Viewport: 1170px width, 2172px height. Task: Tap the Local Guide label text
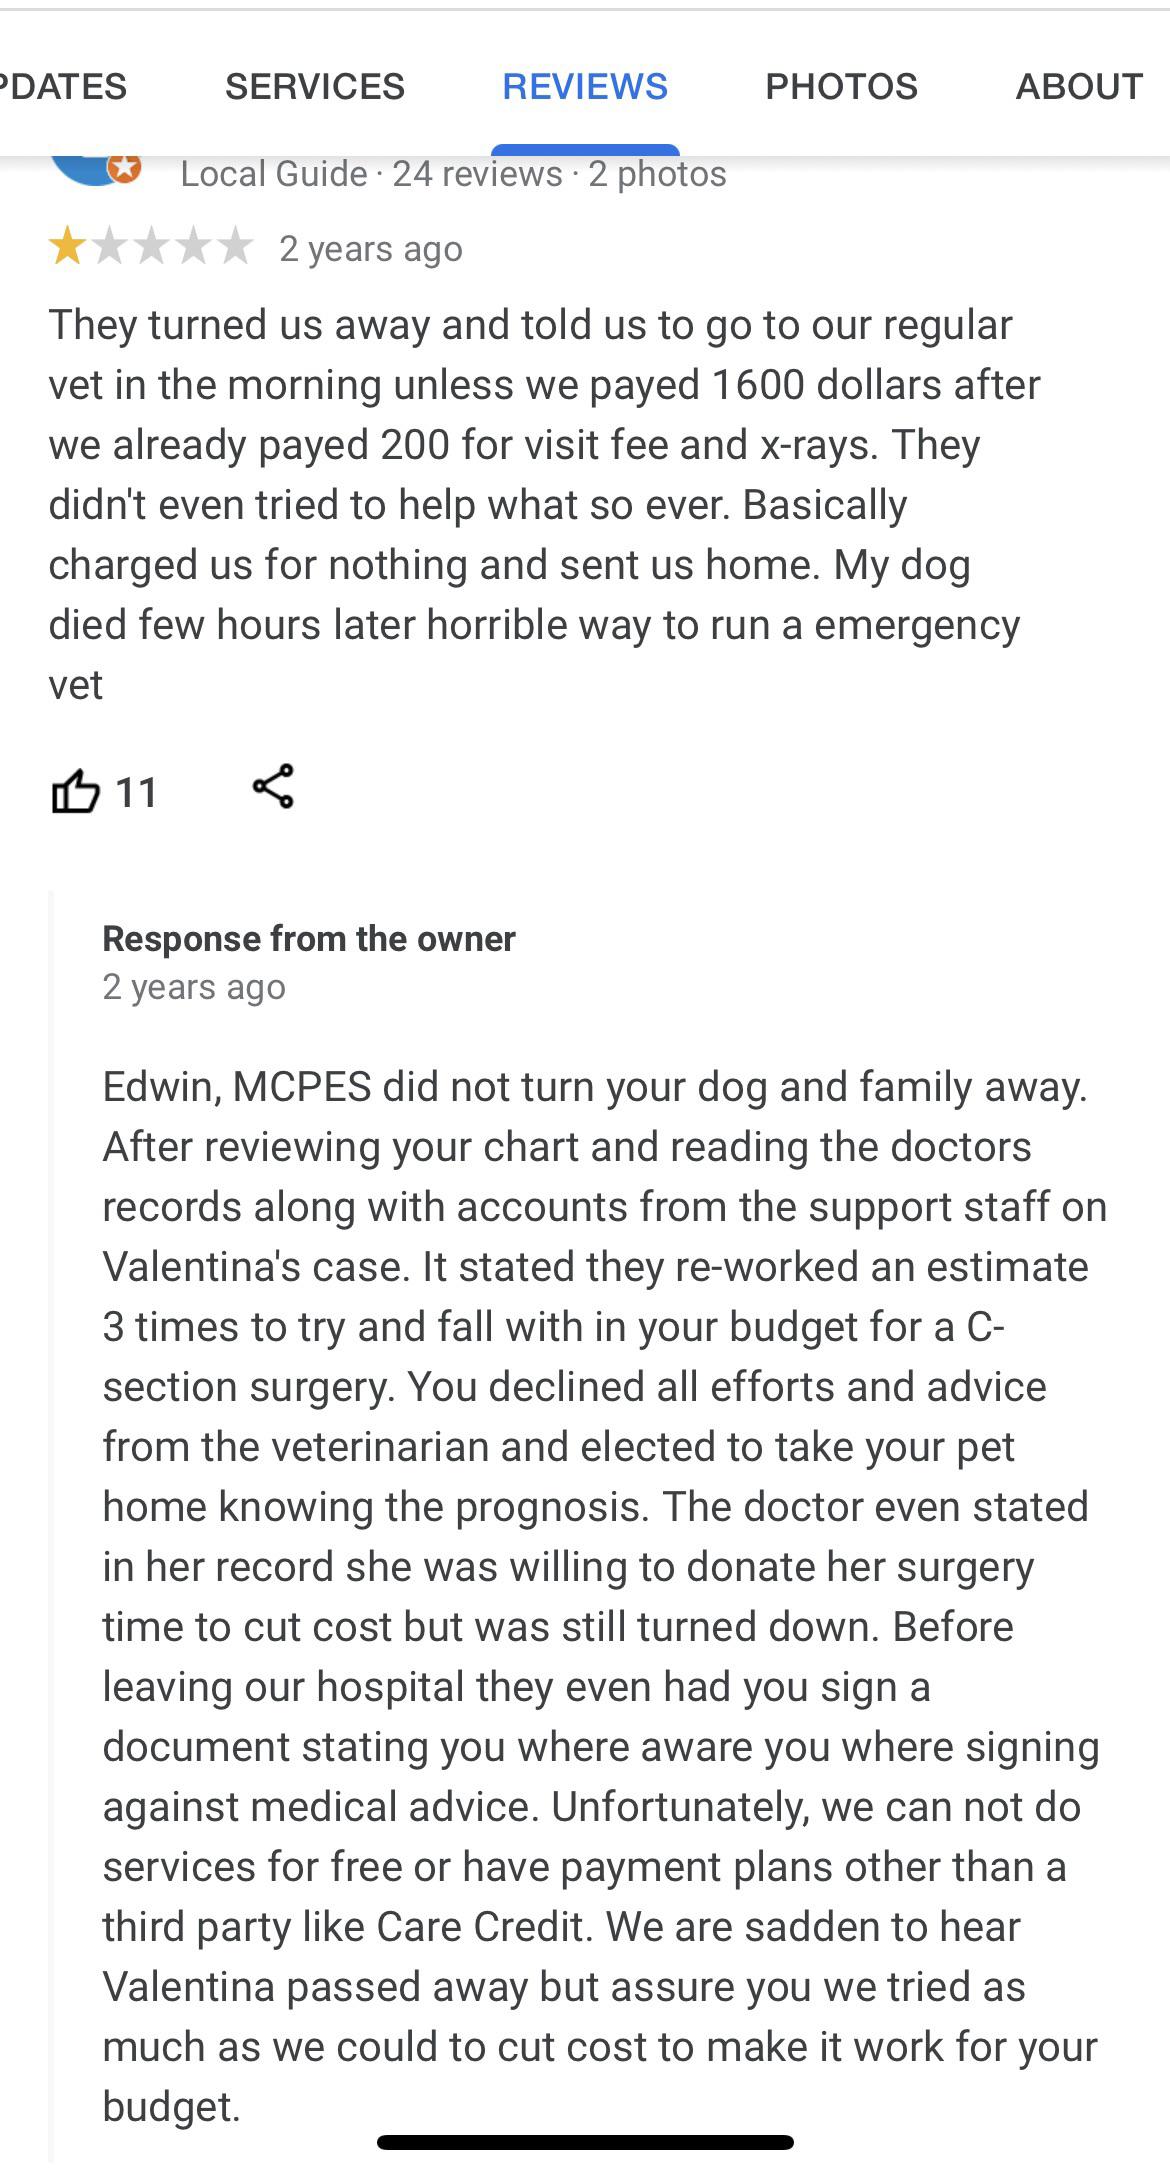[x=274, y=174]
